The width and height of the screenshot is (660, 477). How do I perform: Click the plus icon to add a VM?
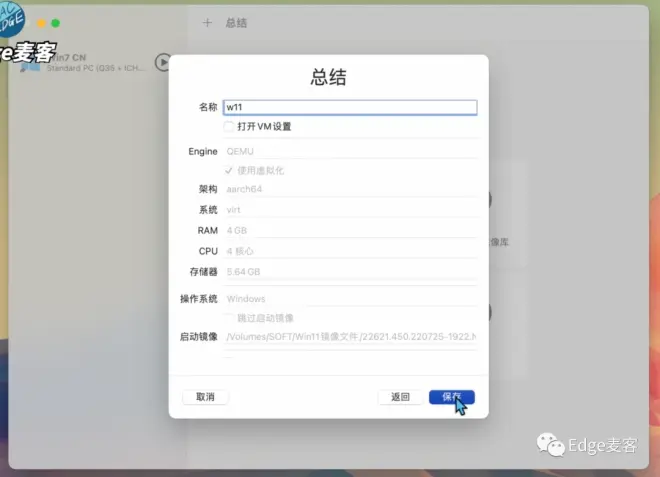pos(207,22)
